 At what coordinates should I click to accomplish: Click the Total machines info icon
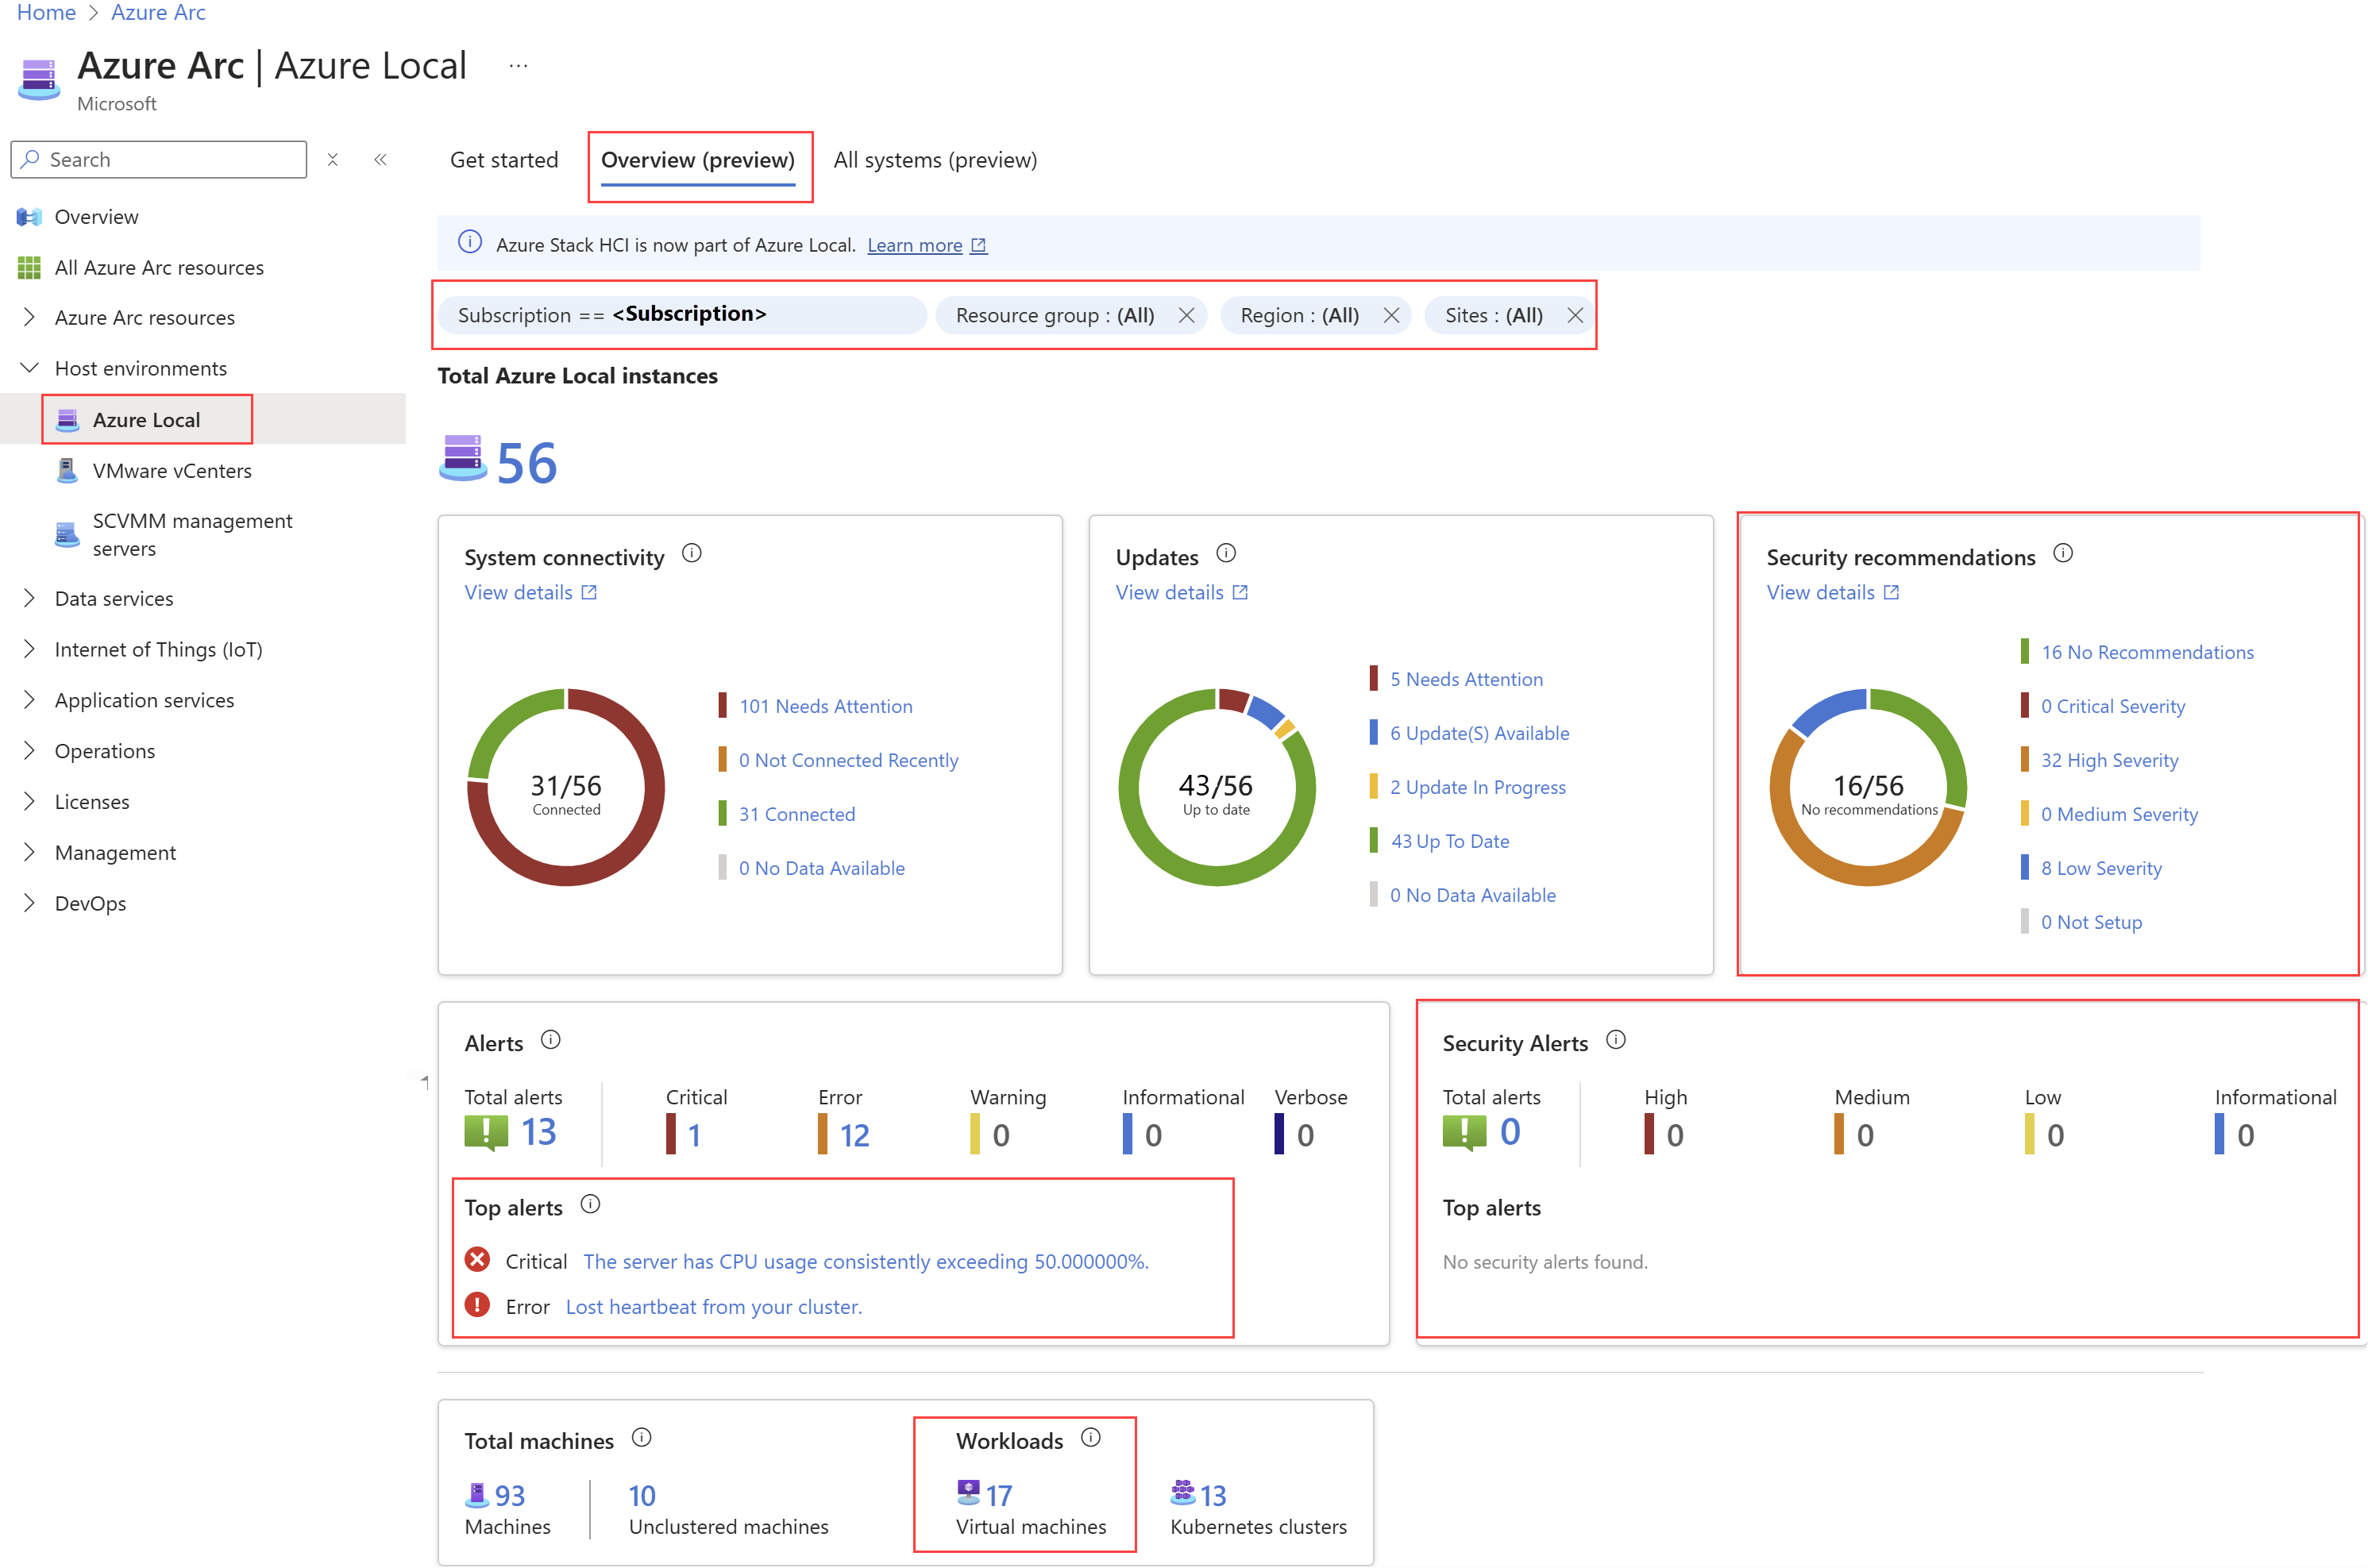point(642,1437)
